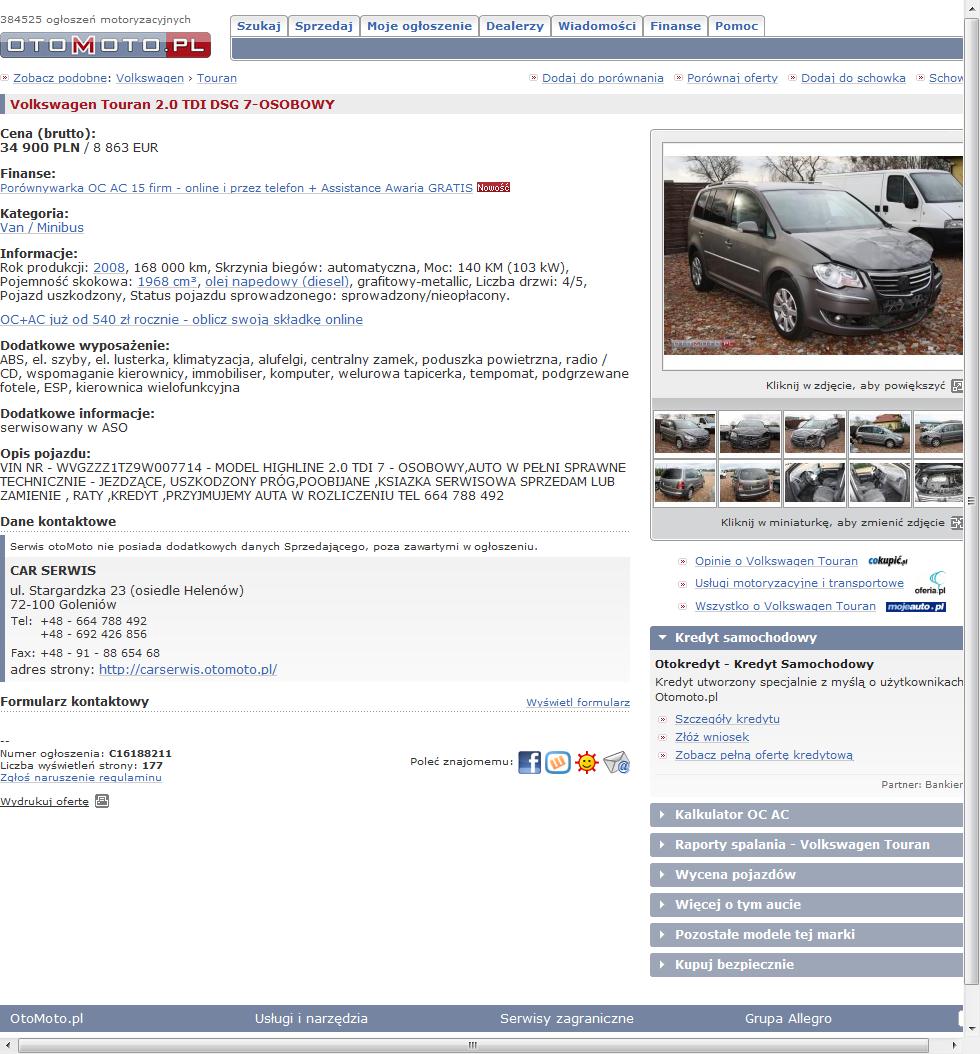980x1054 pixels.
Task: Click Porównaj oferty link
Action: 732,78
